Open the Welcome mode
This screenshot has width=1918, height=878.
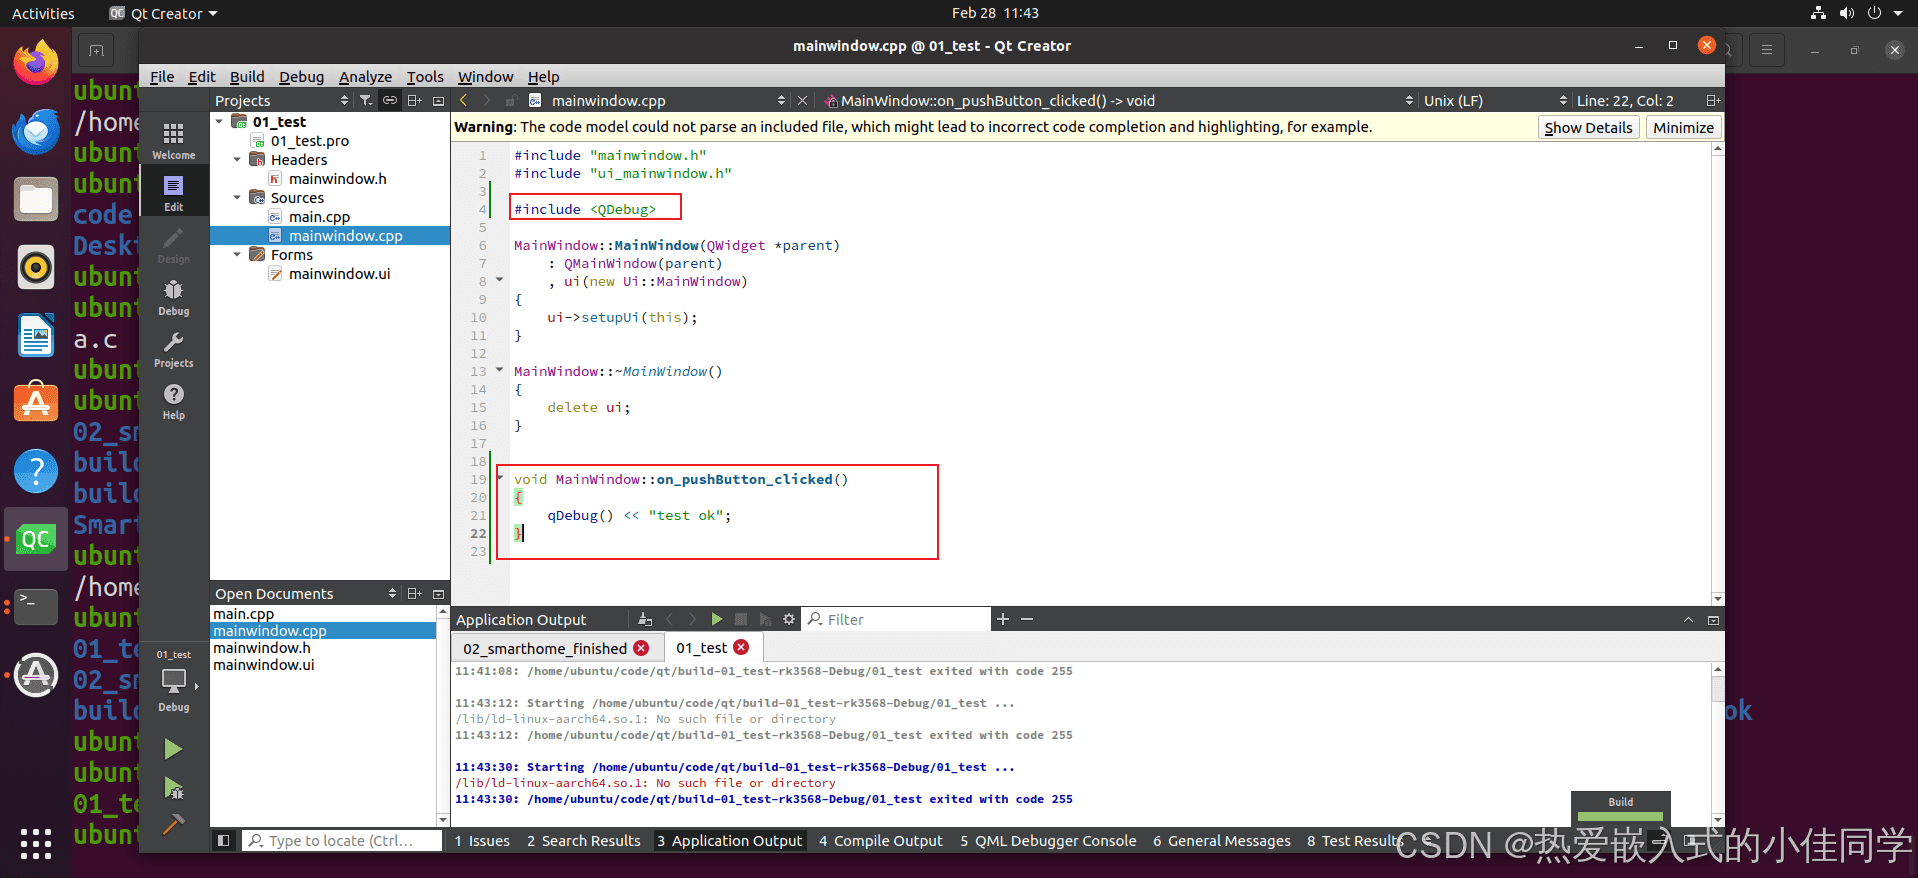[x=173, y=140]
